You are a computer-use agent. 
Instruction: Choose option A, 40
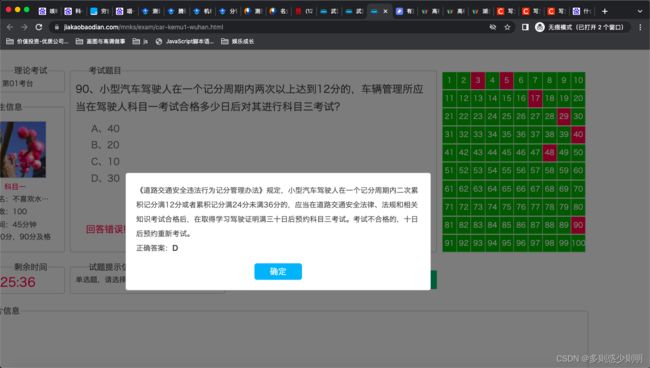click(105, 128)
